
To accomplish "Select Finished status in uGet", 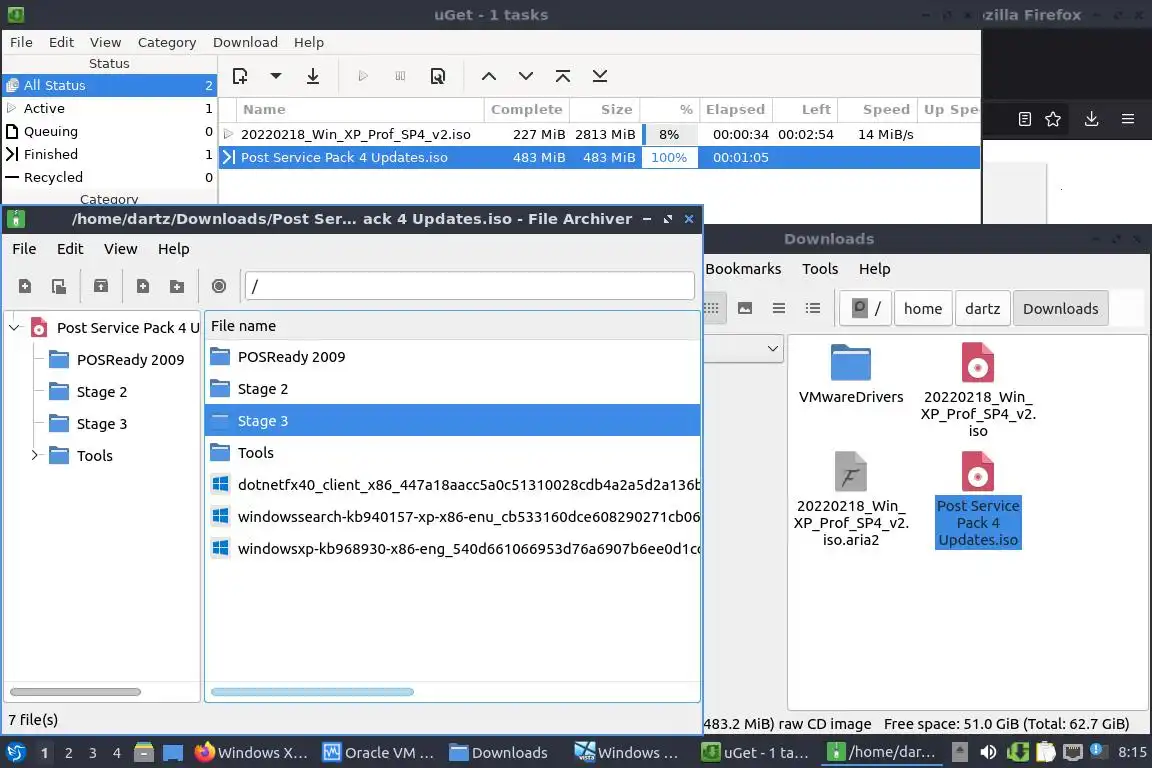I will pos(109,154).
